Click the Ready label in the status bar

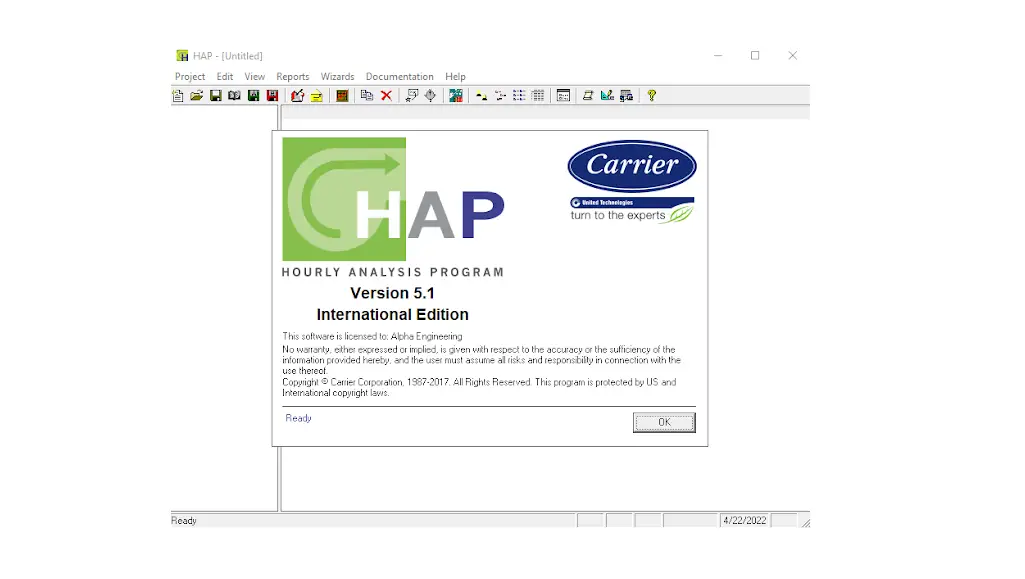(x=183, y=520)
